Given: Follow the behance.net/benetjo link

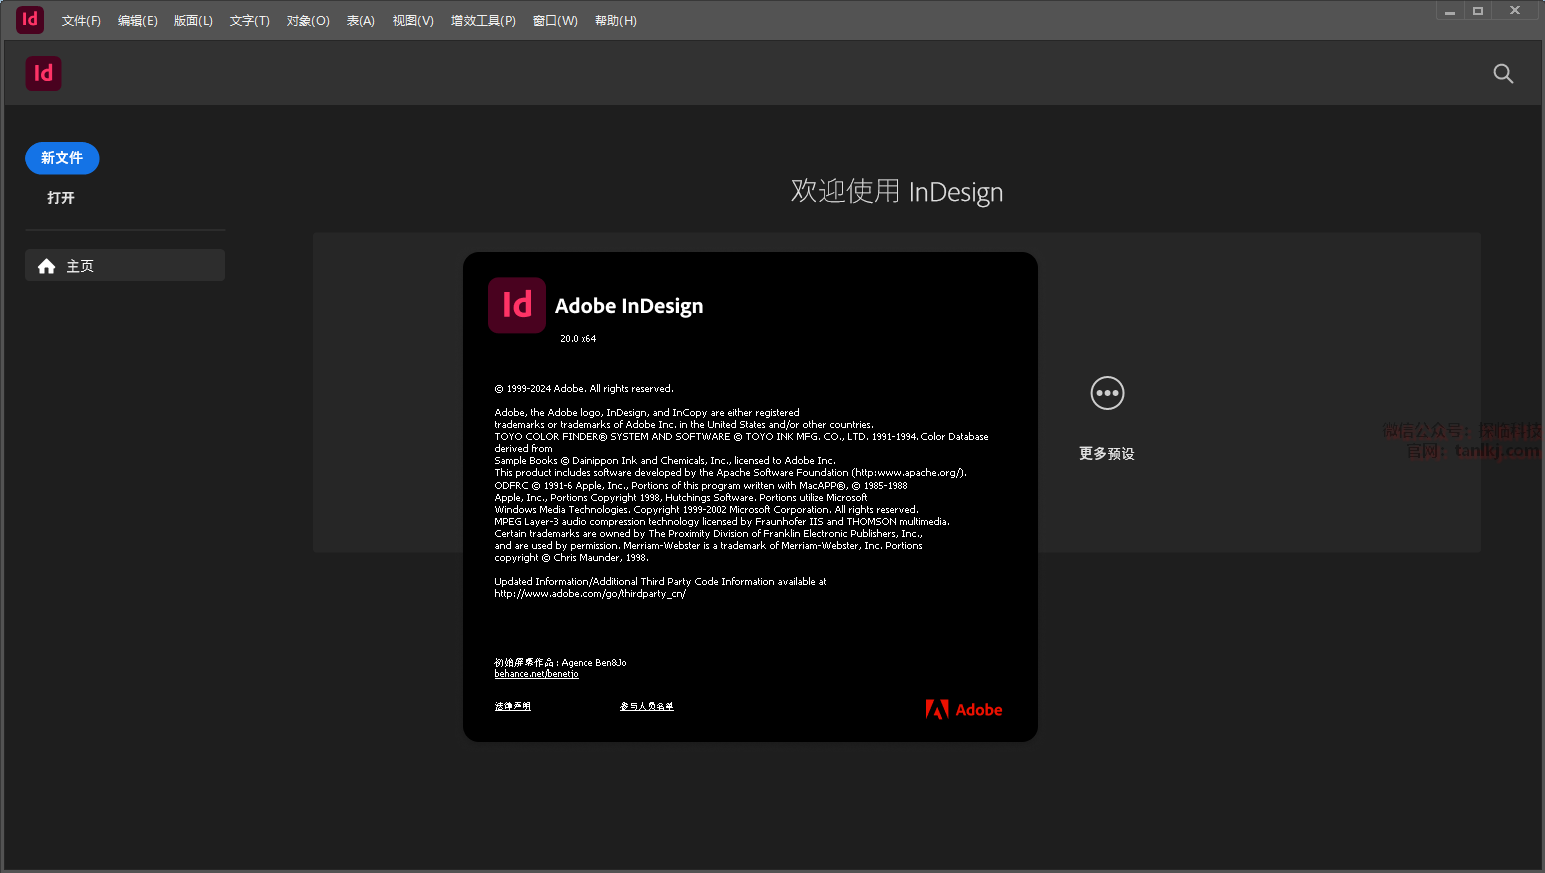Looking at the screenshot, I should [536, 674].
